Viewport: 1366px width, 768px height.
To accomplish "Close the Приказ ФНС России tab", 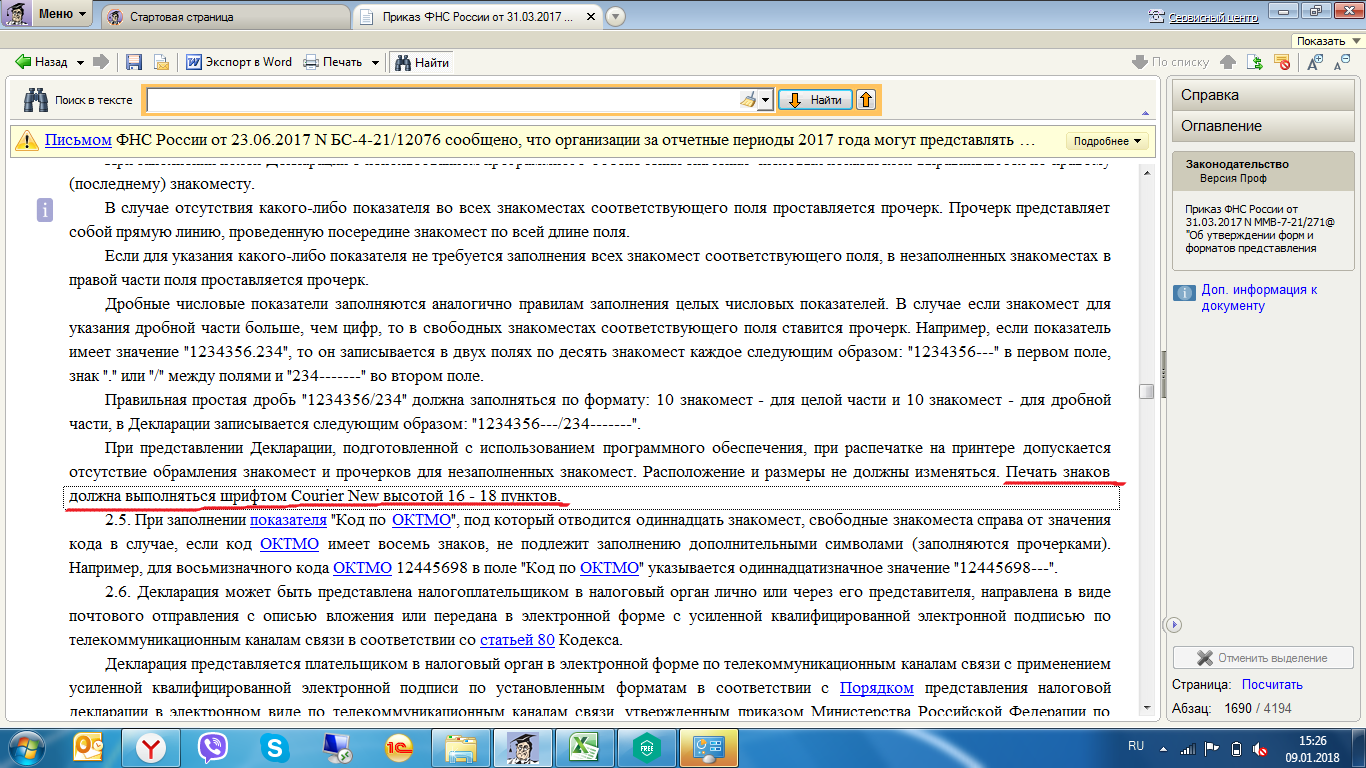I will pyautogui.click(x=591, y=17).
